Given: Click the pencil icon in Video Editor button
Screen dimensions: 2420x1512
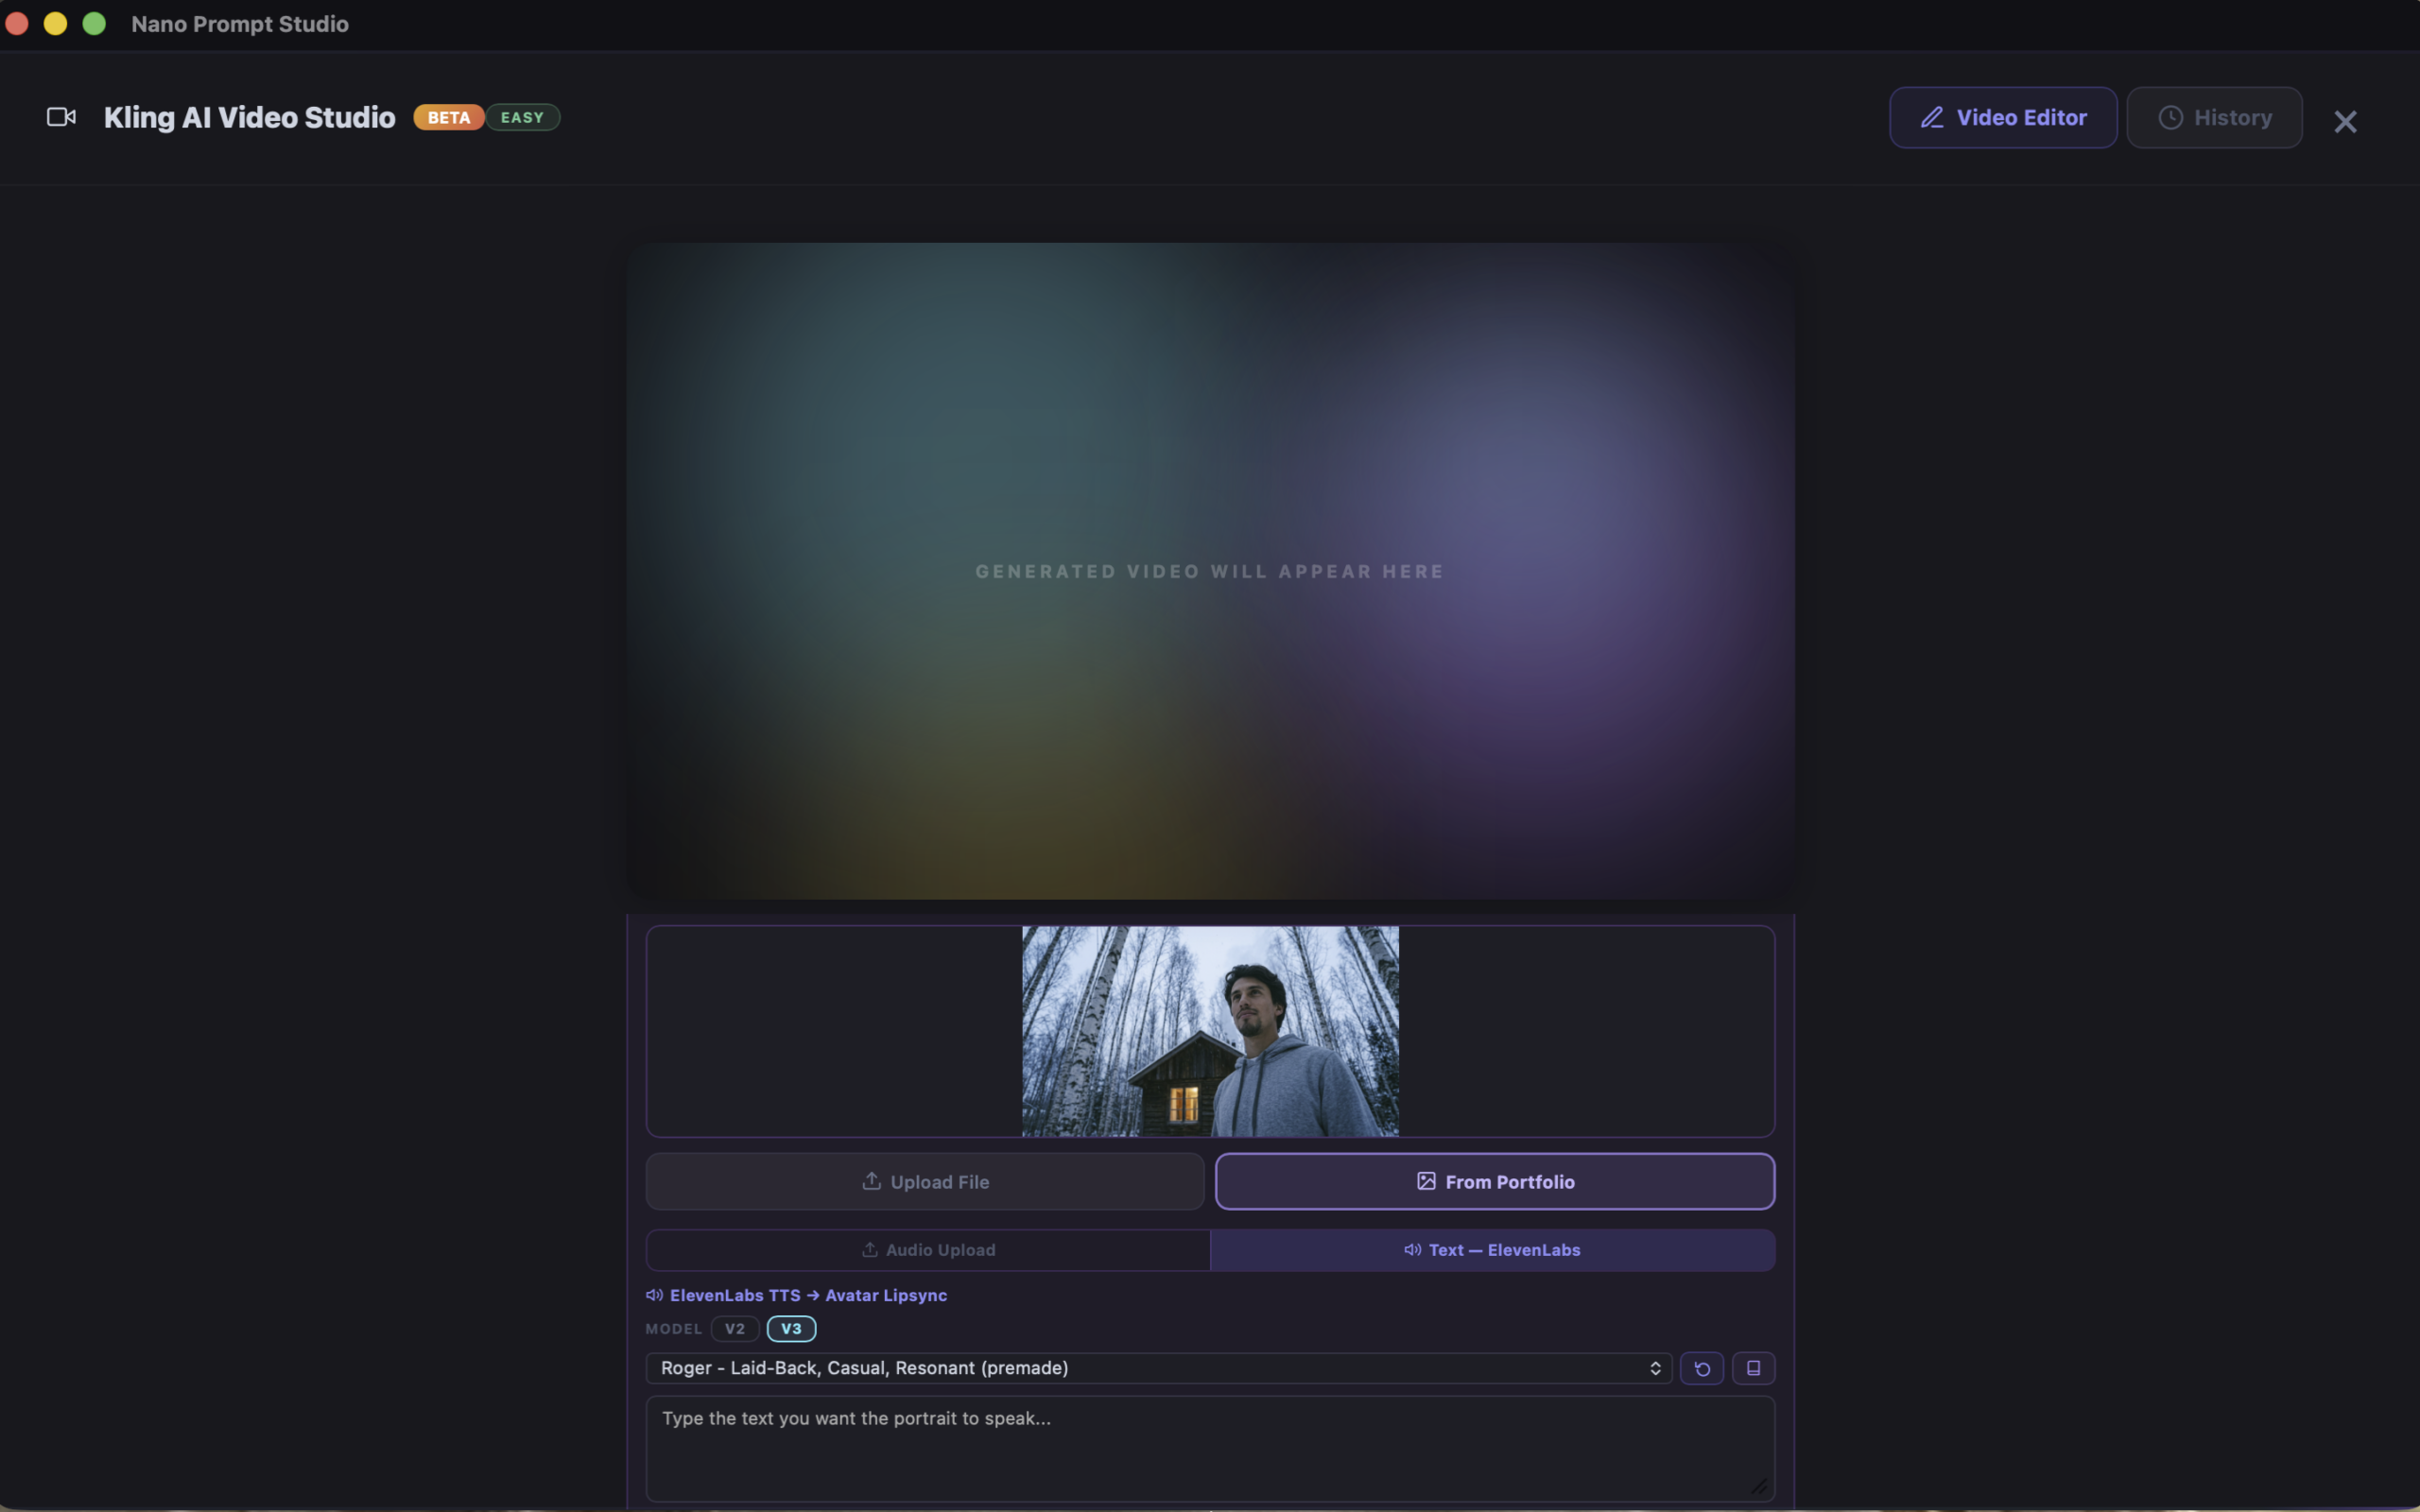Looking at the screenshot, I should [1934, 117].
